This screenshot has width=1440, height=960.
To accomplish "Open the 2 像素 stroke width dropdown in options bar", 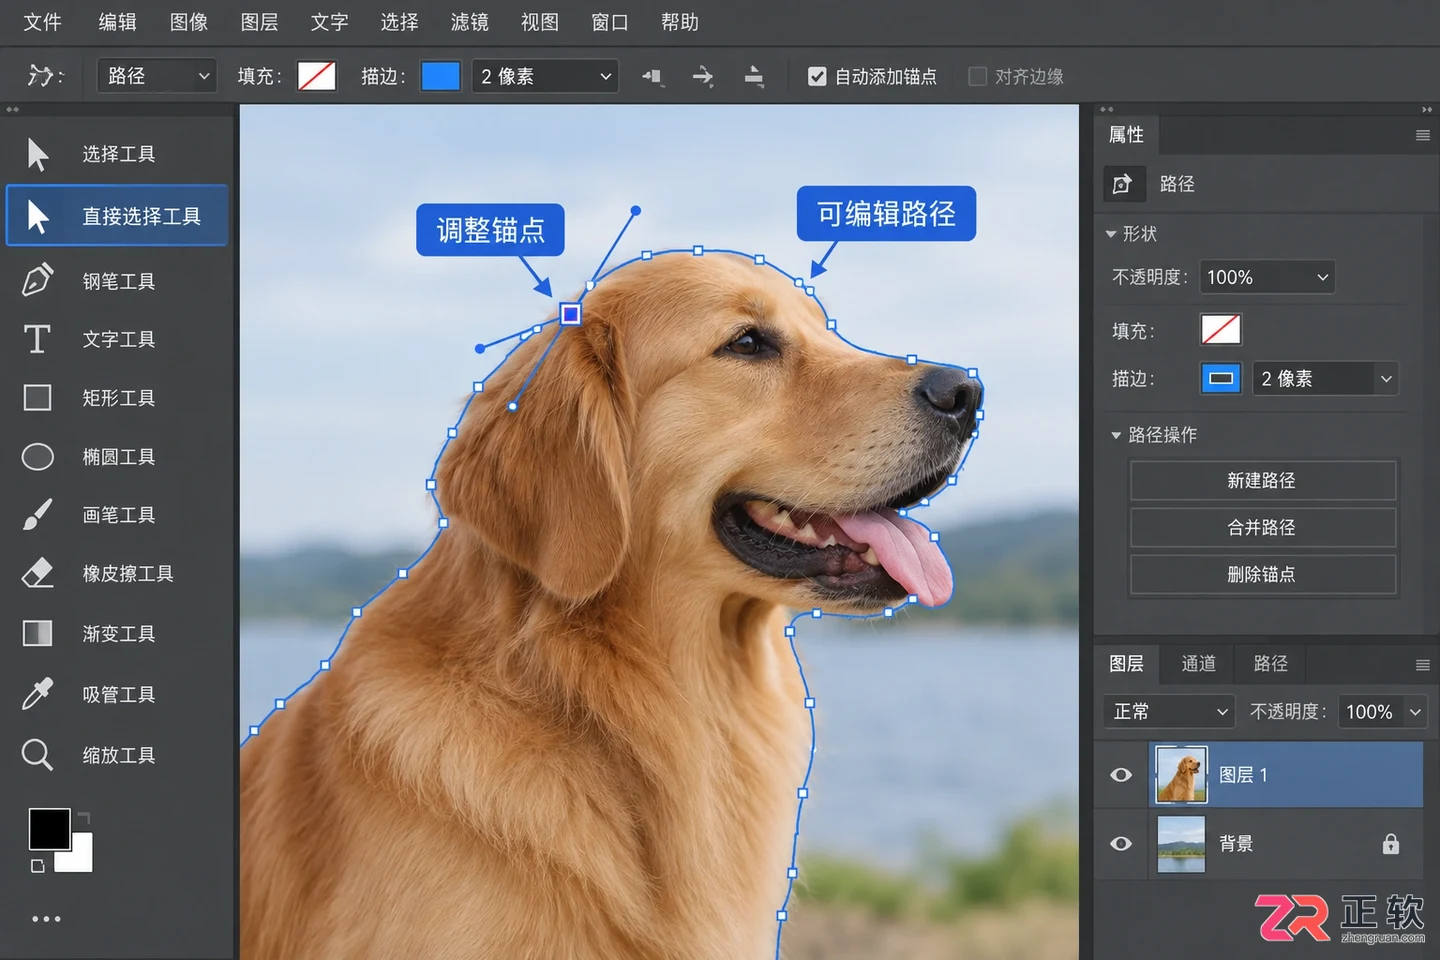I will click(545, 76).
